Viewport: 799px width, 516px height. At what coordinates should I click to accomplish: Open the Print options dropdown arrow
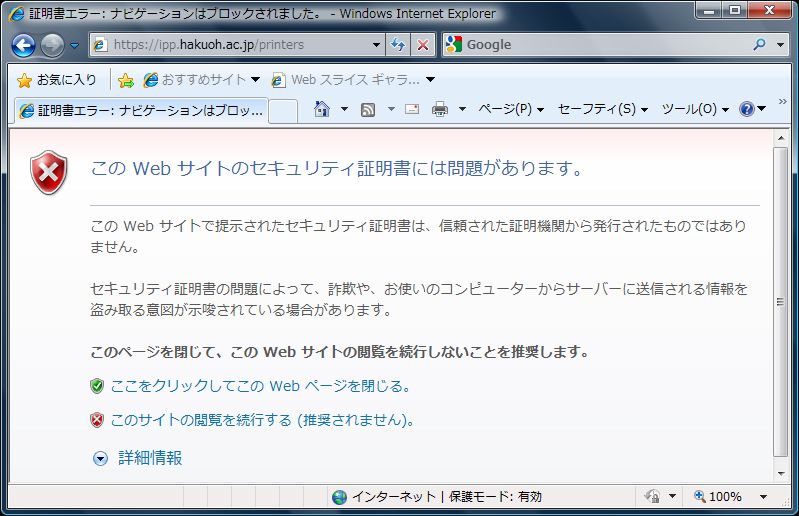click(x=462, y=109)
